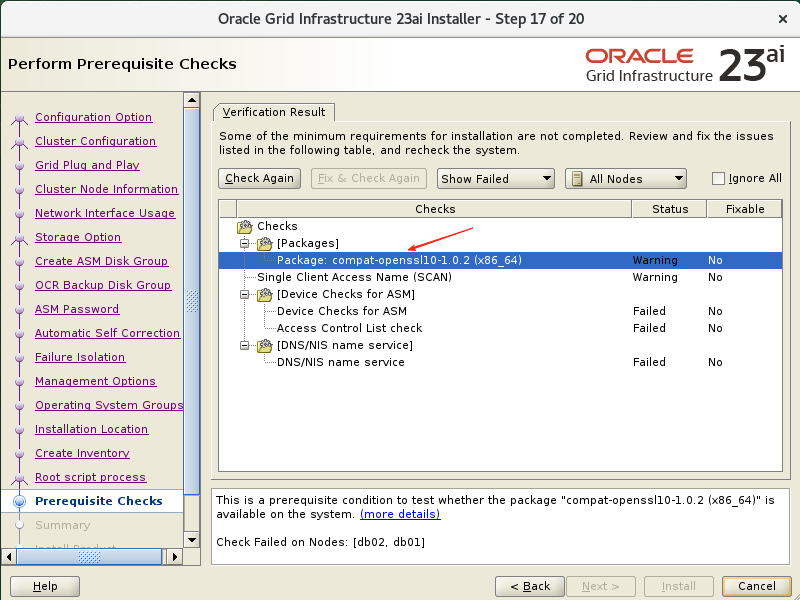Select the Device Checks for ASM row
The image size is (800, 600).
[x=500, y=311]
